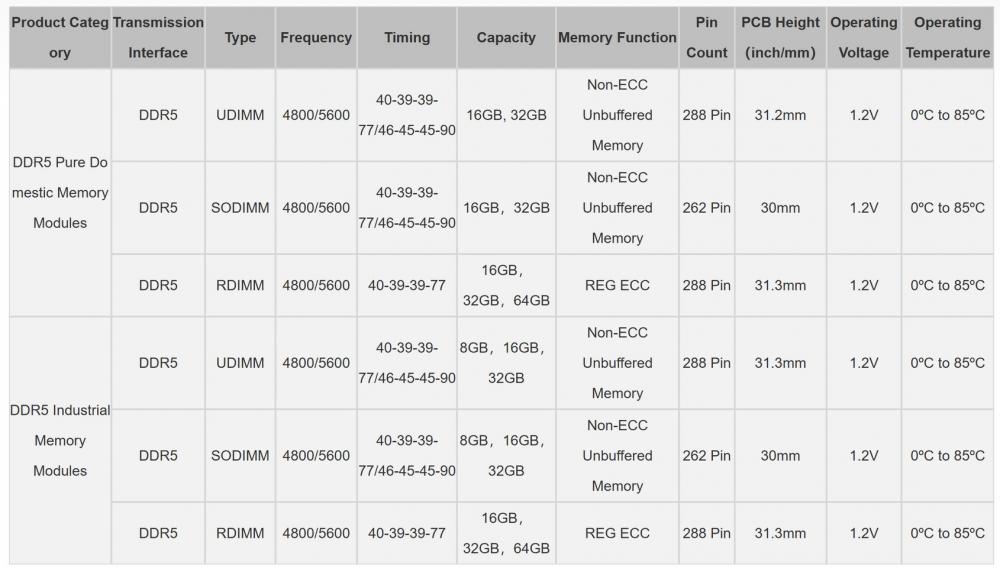Click the Pin Count column header

pos(707,38)
